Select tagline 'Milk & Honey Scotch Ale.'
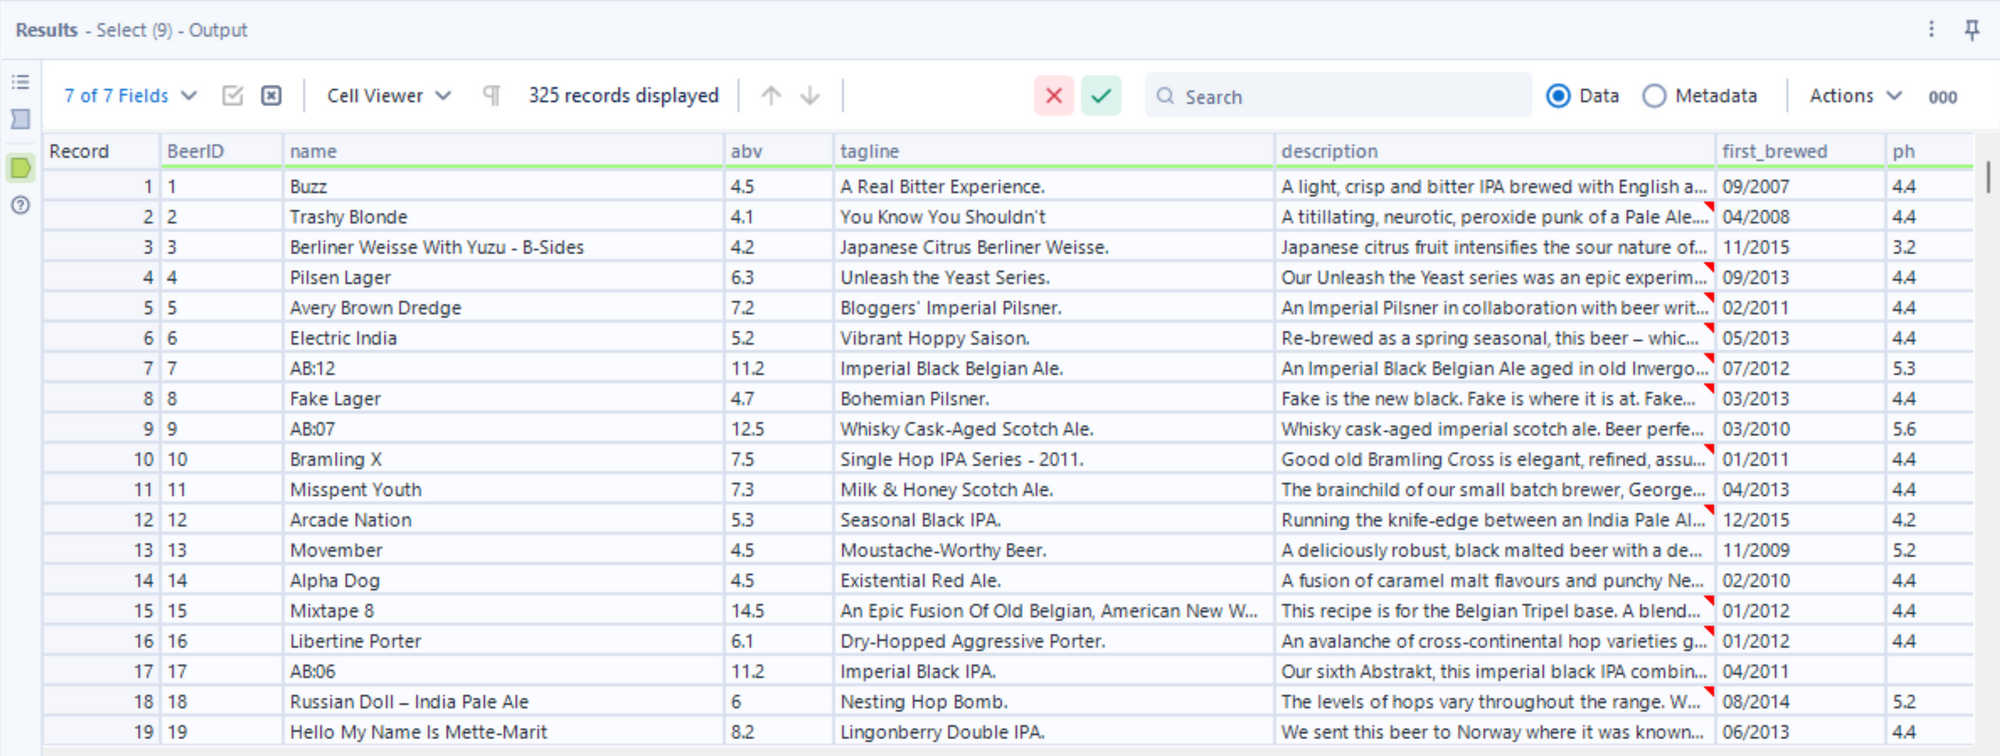 tap(1054, 490)
